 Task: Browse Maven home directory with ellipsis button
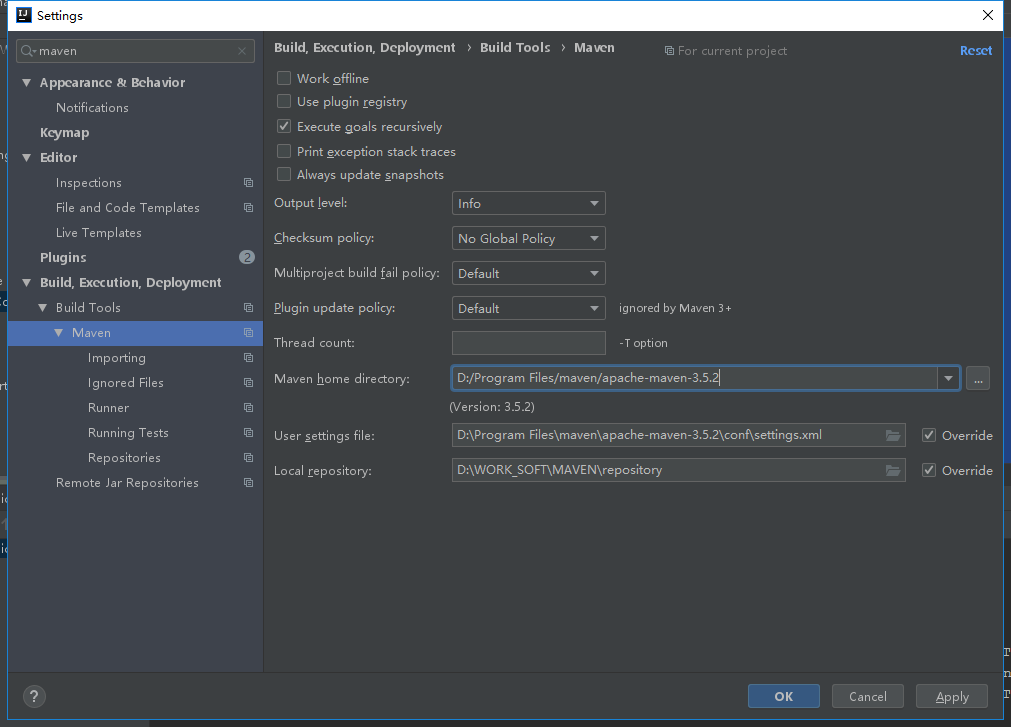(x=978, y=378)
